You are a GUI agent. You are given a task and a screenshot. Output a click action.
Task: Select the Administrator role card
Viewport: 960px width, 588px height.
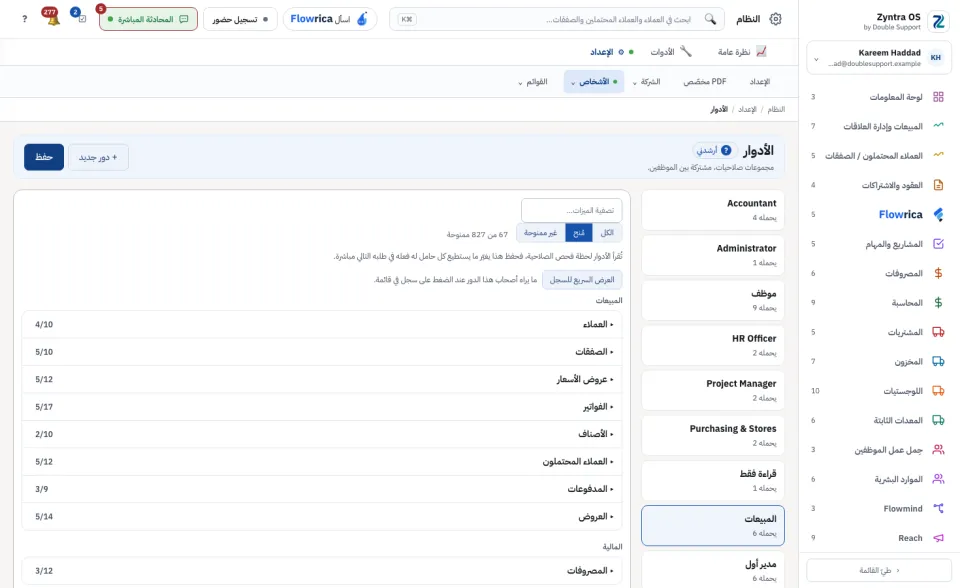coord(713,255)
